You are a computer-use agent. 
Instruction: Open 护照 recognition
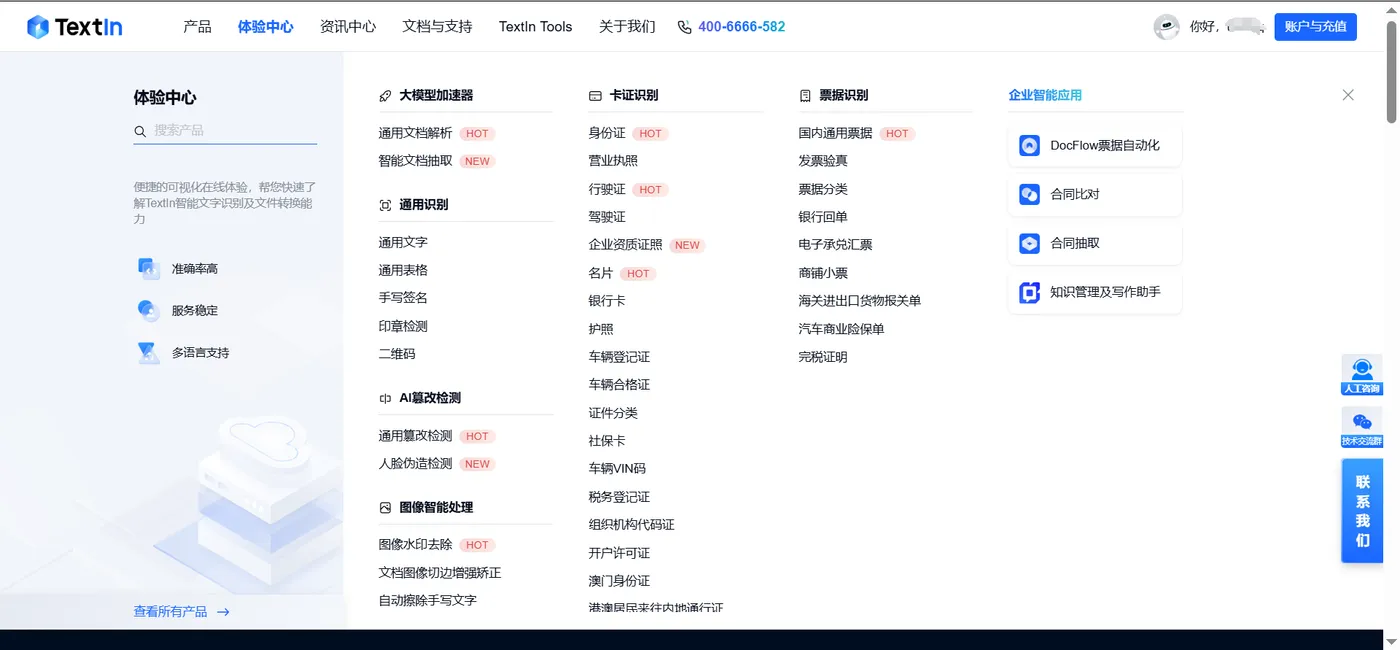point(601,329)
